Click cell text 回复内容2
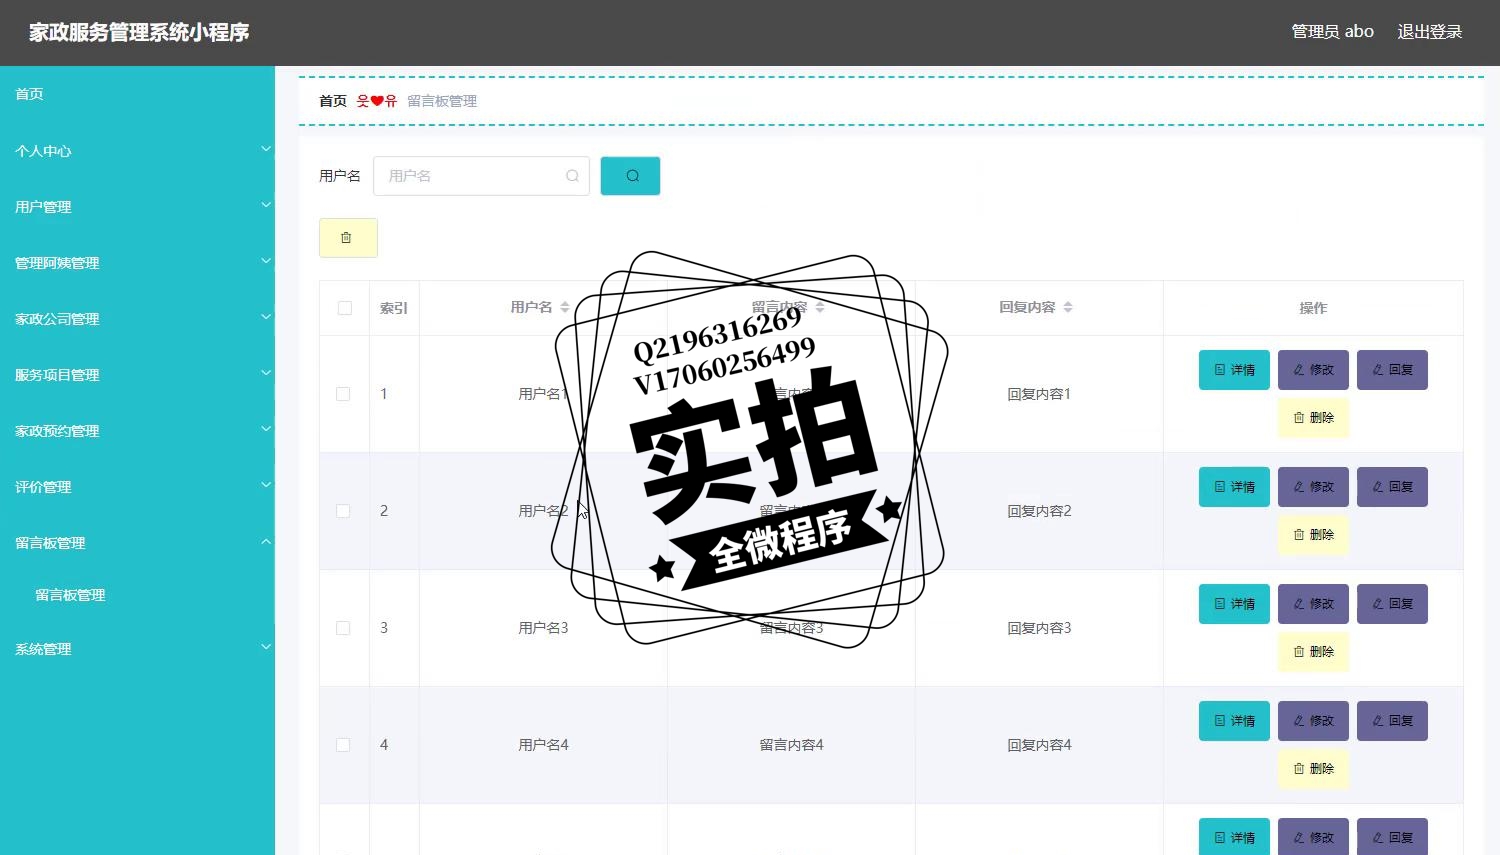1500x855 pixels. pos(1039,511)
